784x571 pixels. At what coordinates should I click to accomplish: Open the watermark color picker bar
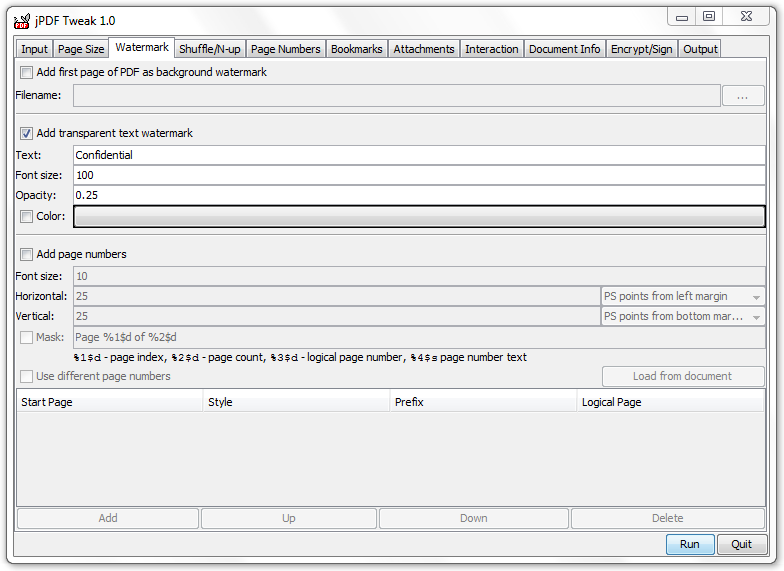[x=419, y=216]
